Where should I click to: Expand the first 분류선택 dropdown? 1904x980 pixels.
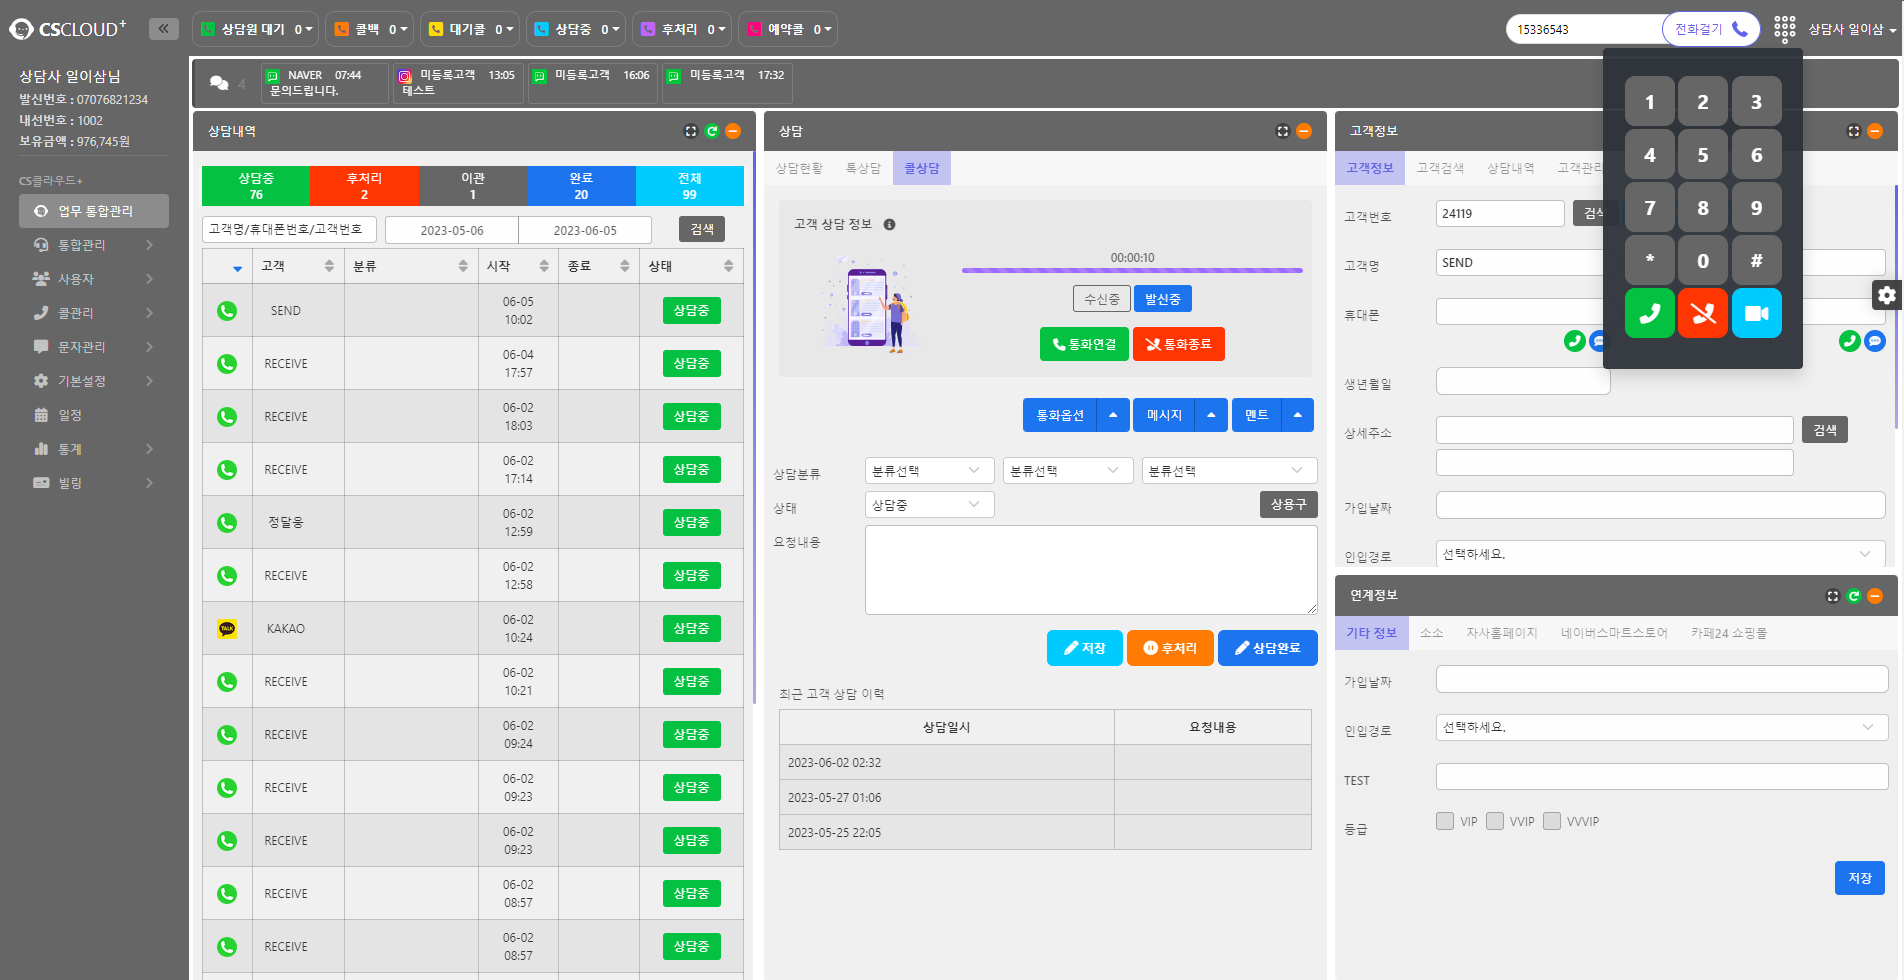click(x=928, y=471)
